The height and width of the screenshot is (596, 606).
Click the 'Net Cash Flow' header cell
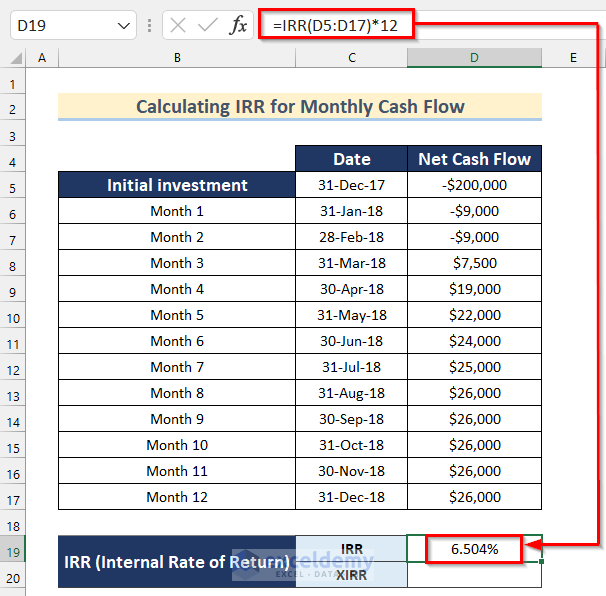[x=474, y=159]
